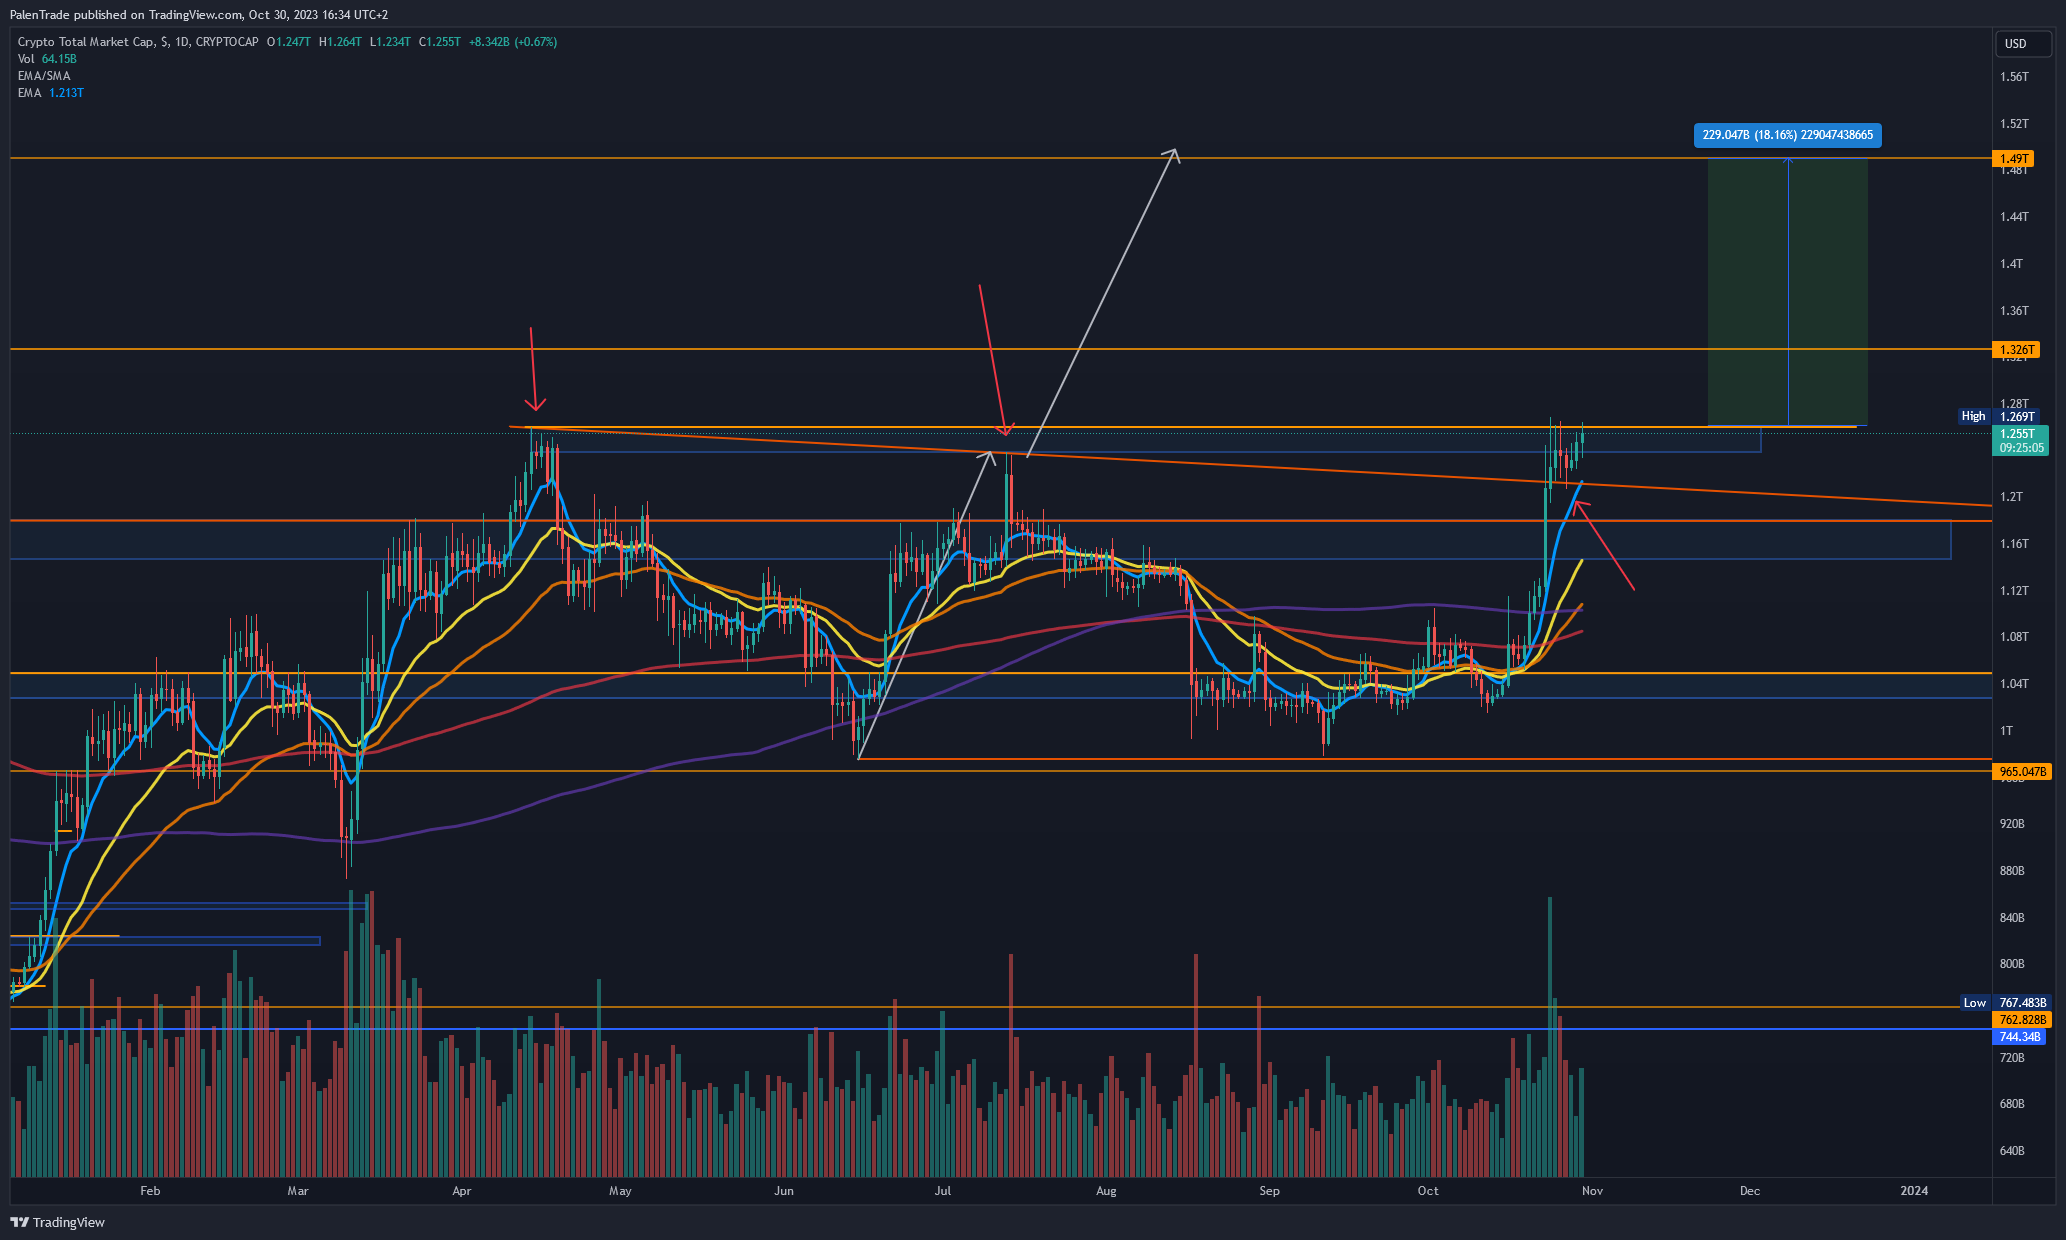2066x1240 pixels.
Task: Click the 1.04T price axis label
Action: click(2014, 684)
